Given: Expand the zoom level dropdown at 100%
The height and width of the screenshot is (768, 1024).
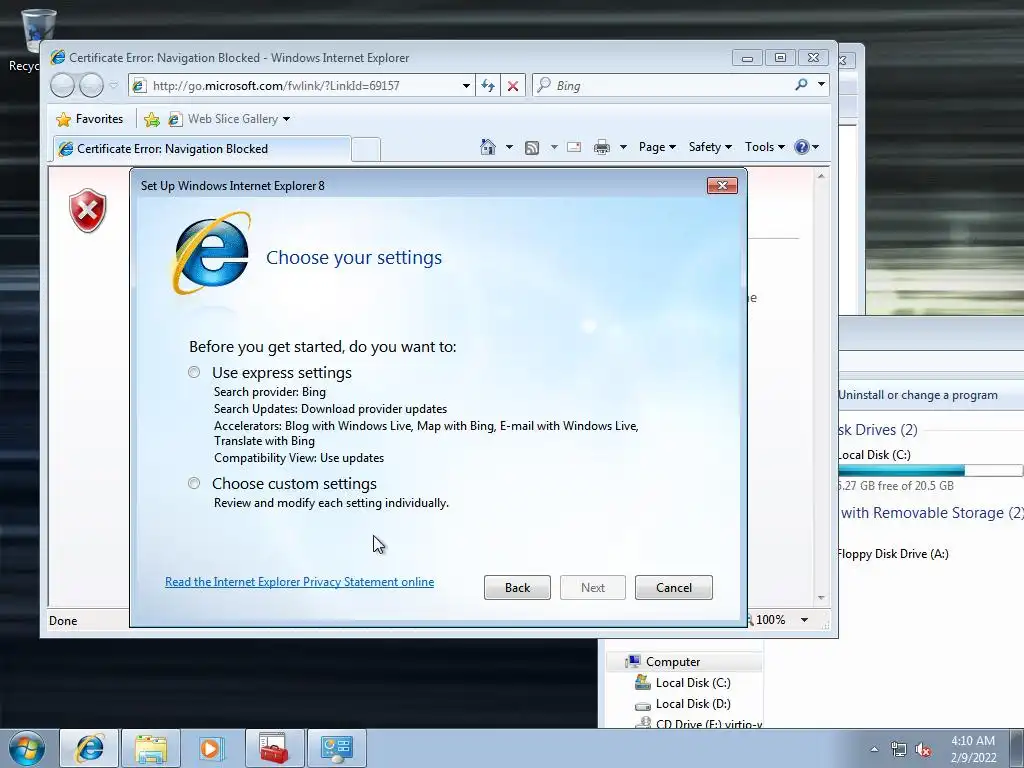Looking at the screenshot, I should [805, 620].
